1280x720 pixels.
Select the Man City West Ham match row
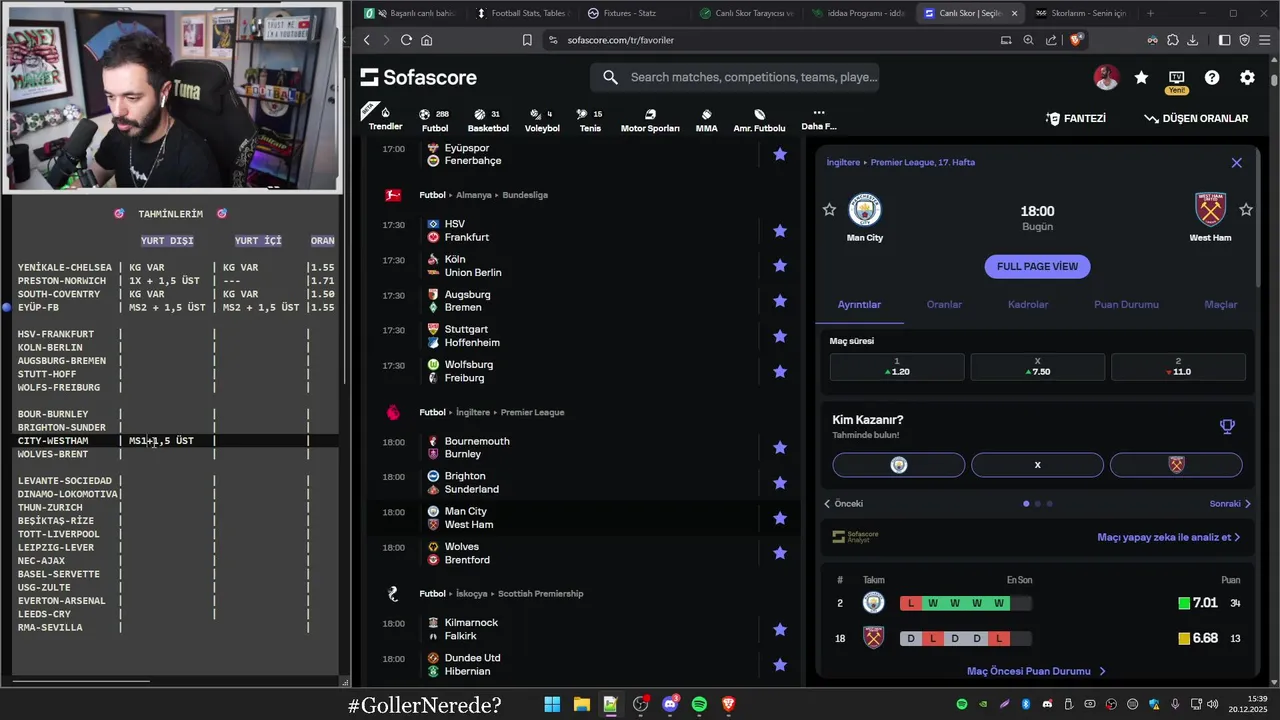pos(583,518)
